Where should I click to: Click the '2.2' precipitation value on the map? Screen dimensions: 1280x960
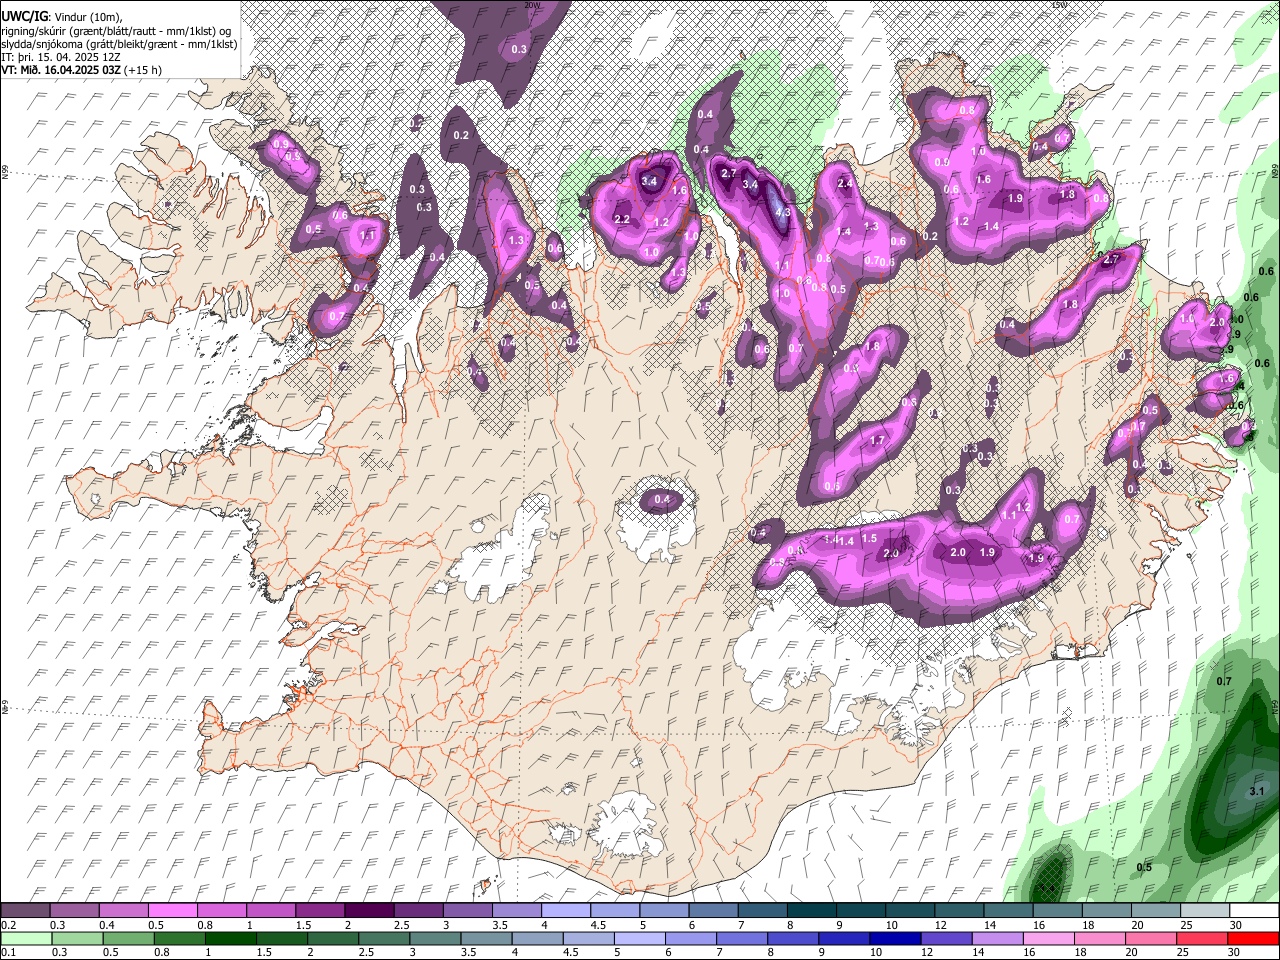click(x=621, y=220)
